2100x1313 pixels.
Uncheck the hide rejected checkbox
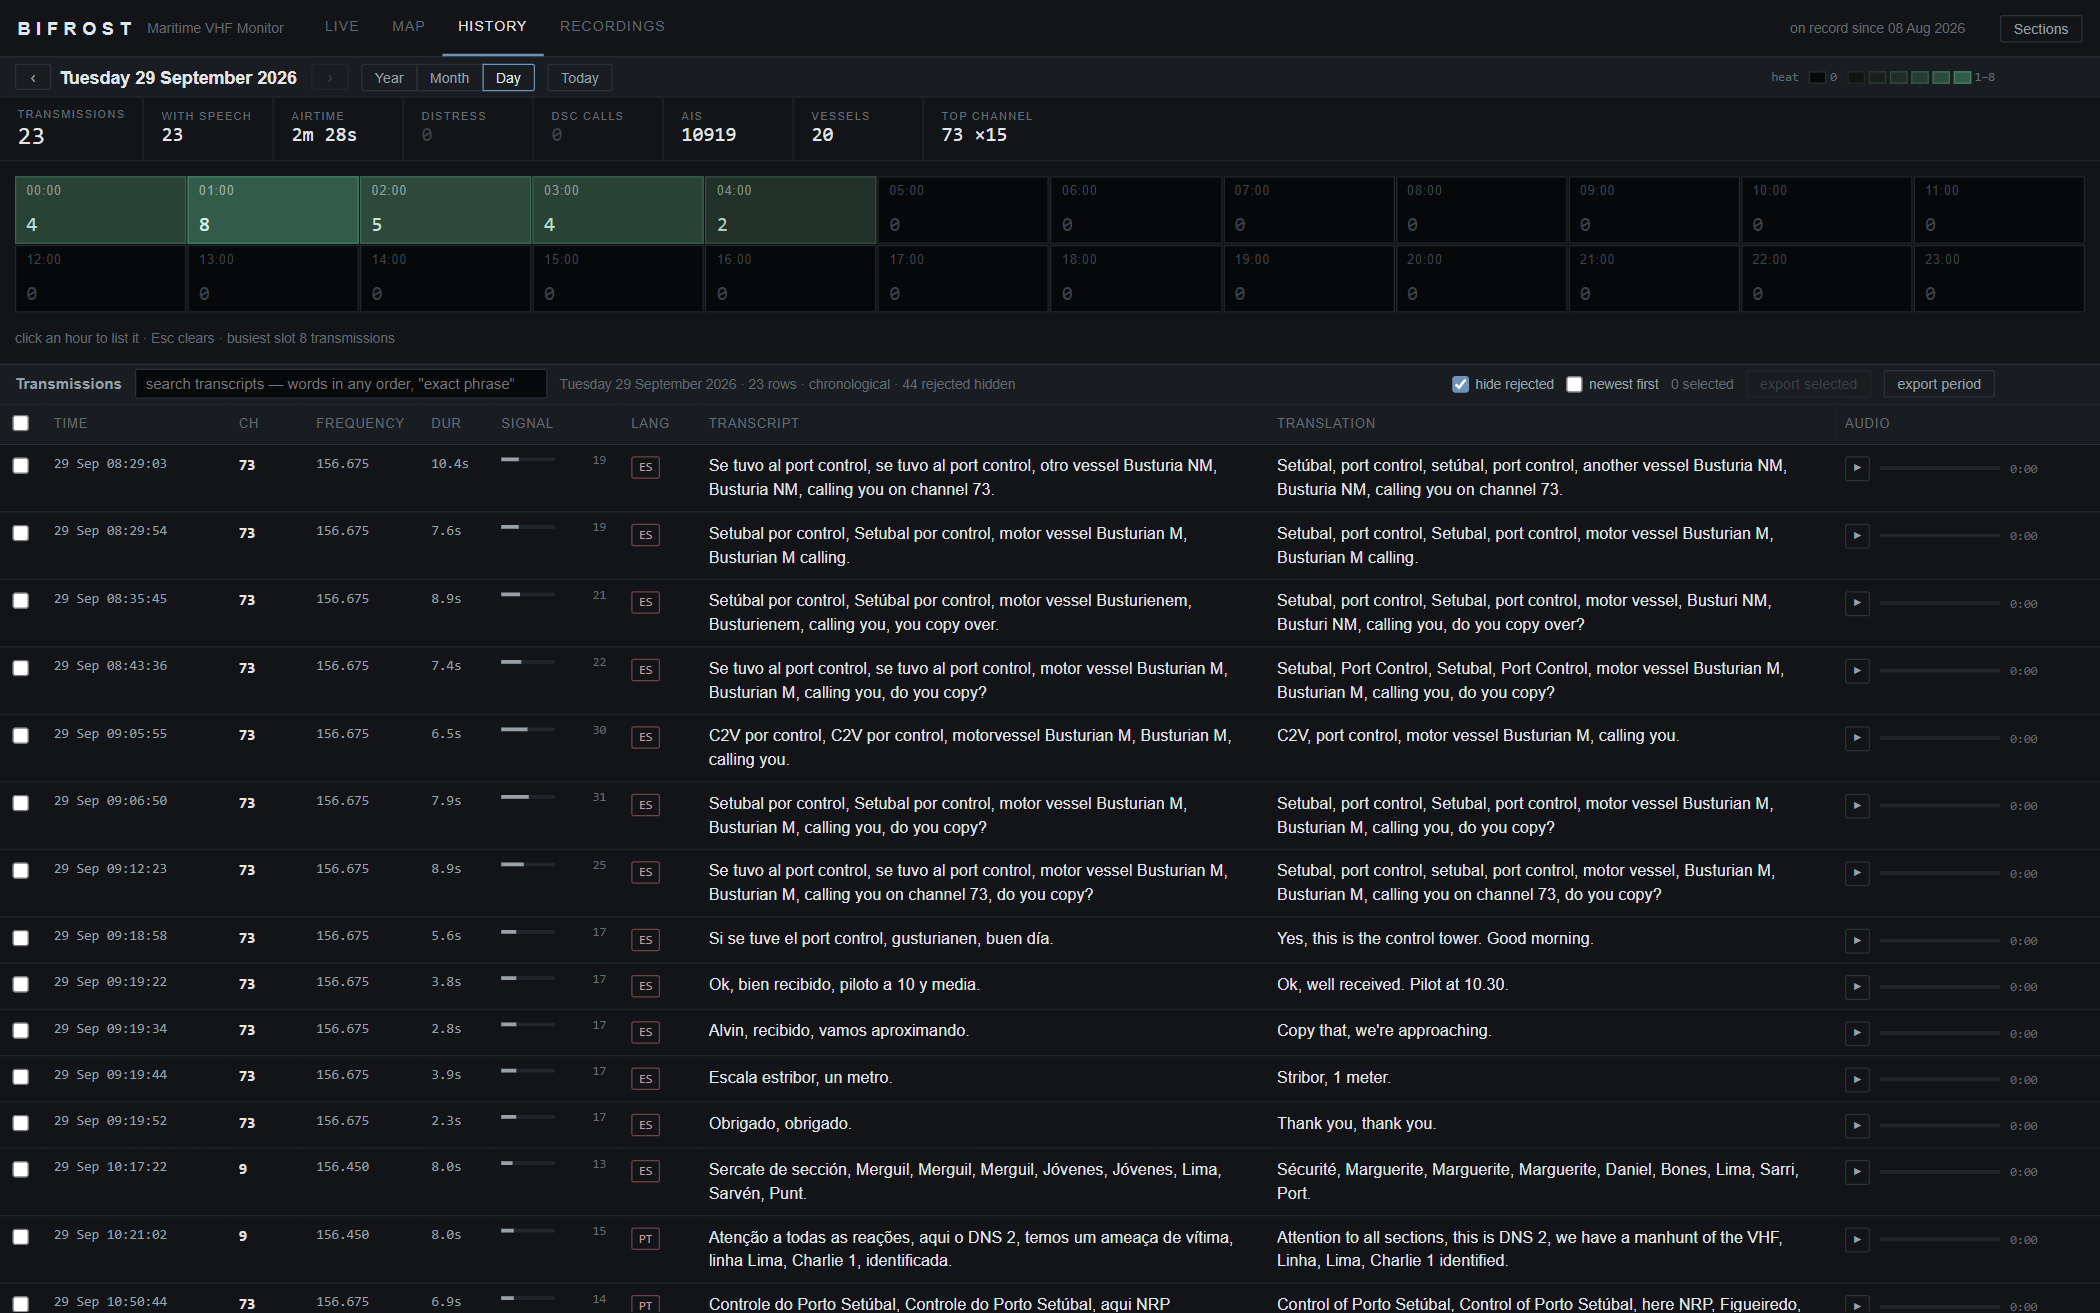(1460, 384)
